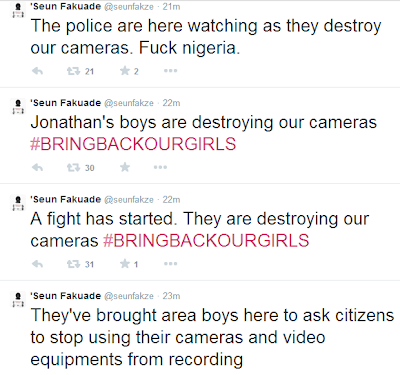Open #BRINGBACKOURGIRLS hashtag in Jonathan's boys tweet
This screenshot has width=400, height=375.
pyautogui.click(x=133, y=144)
